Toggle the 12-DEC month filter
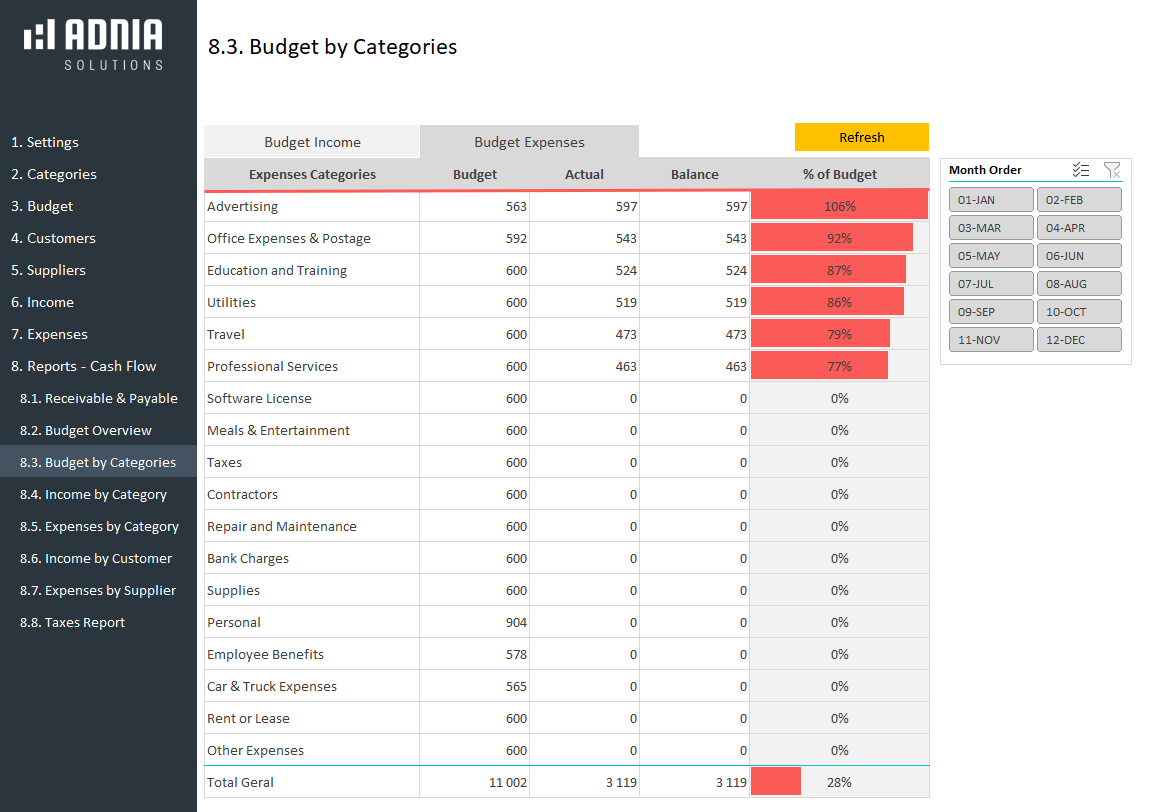The height and width of the screenshot is (812, 1163). (x=1078, y=340)
